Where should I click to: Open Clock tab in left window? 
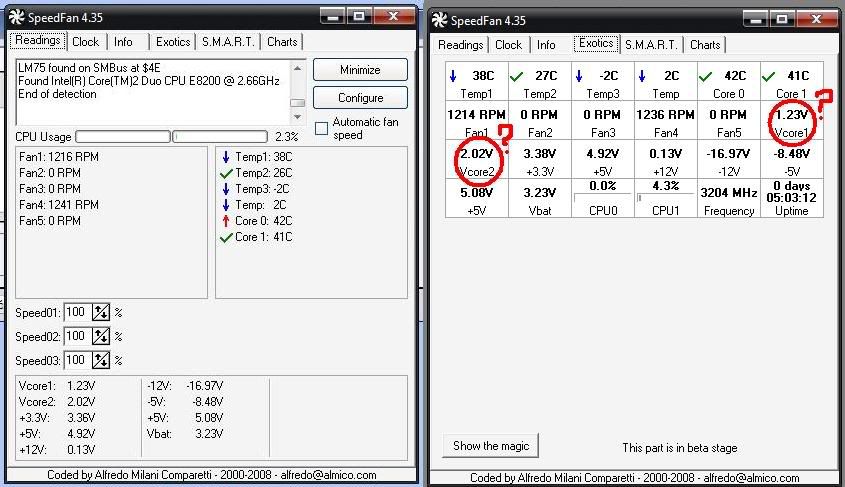click(x=86, y=42)
